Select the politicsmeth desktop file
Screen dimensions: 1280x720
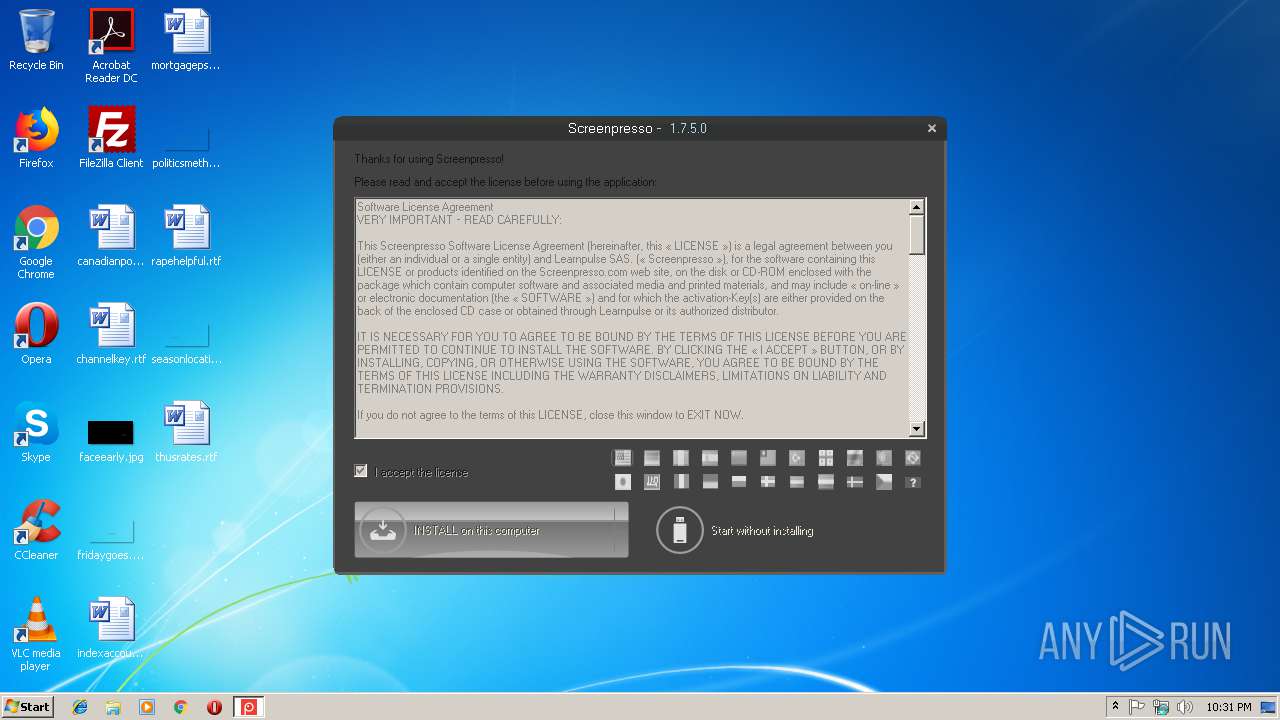coord(186,145)
